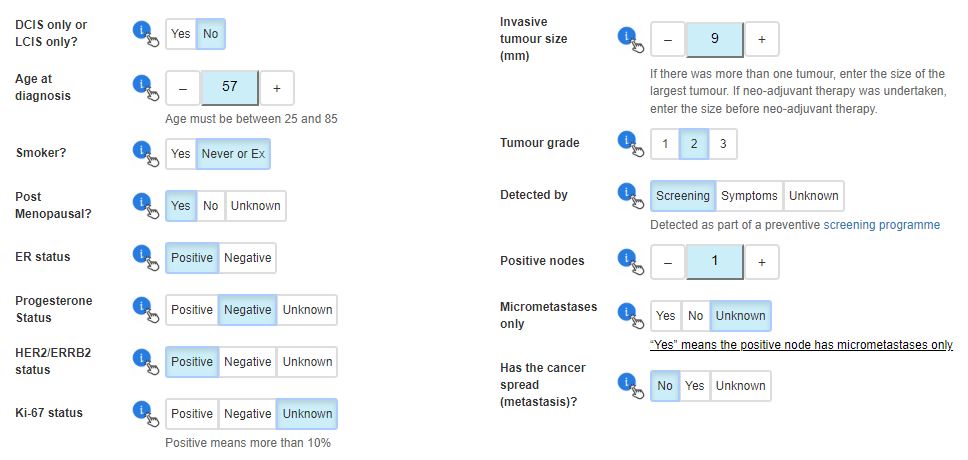Image resolution: width=968 pixels, height=460 pixels.
Task: Increase positive nodes with plus button
Action: (x=762, y=262)
